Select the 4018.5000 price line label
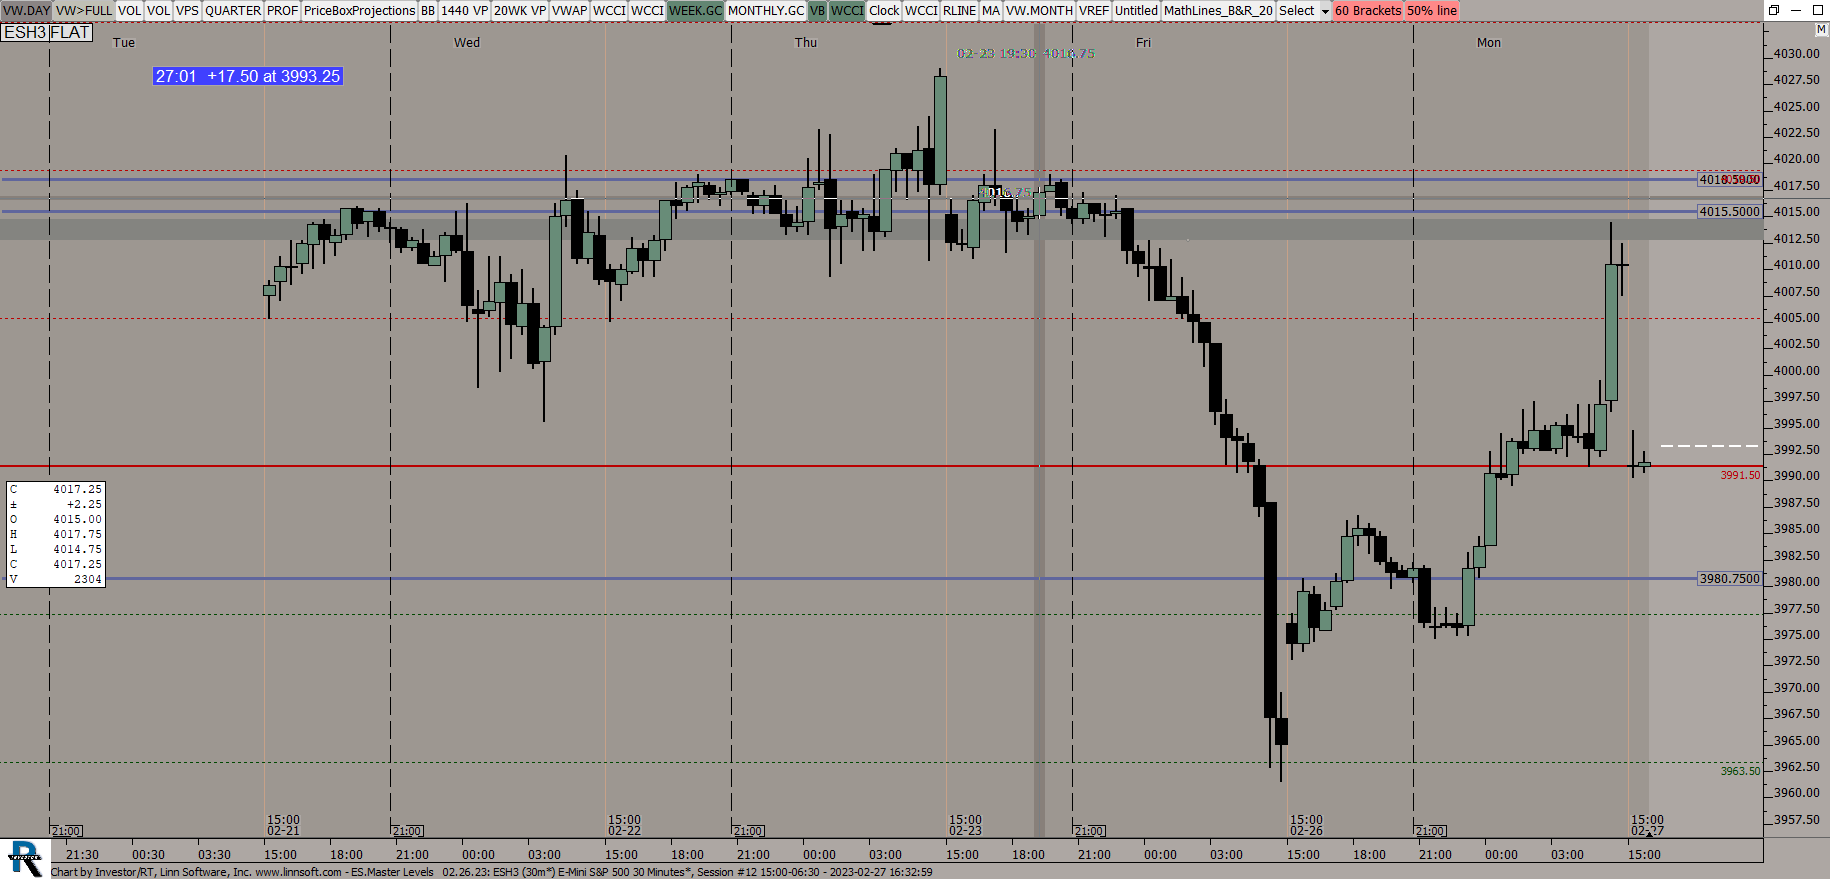 point(1729,180)
